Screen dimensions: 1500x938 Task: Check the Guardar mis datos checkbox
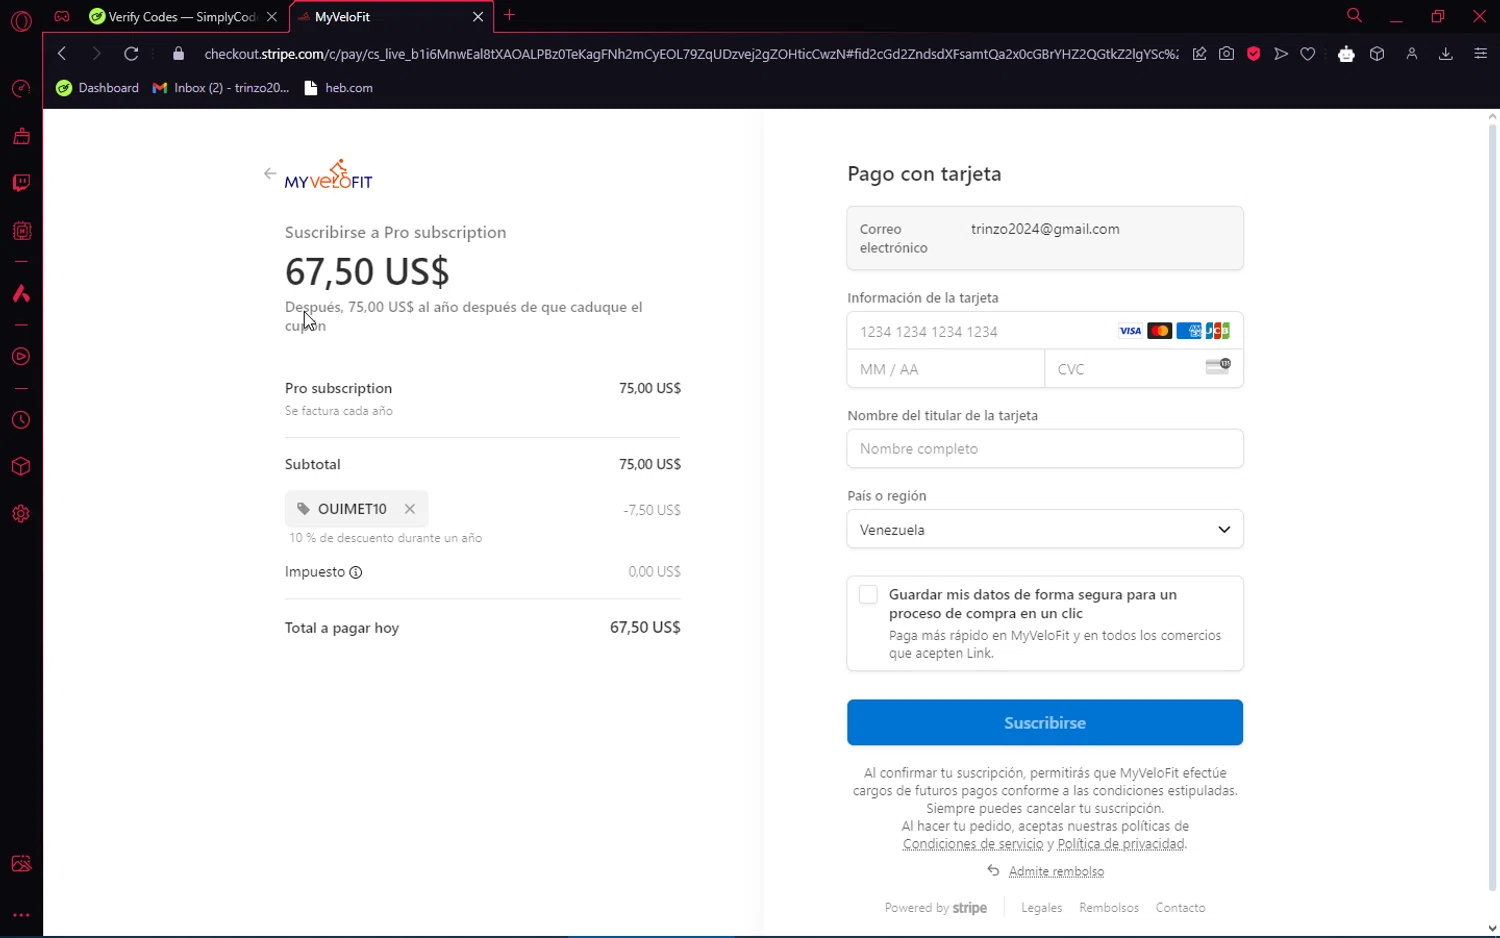tap(868, 595)
